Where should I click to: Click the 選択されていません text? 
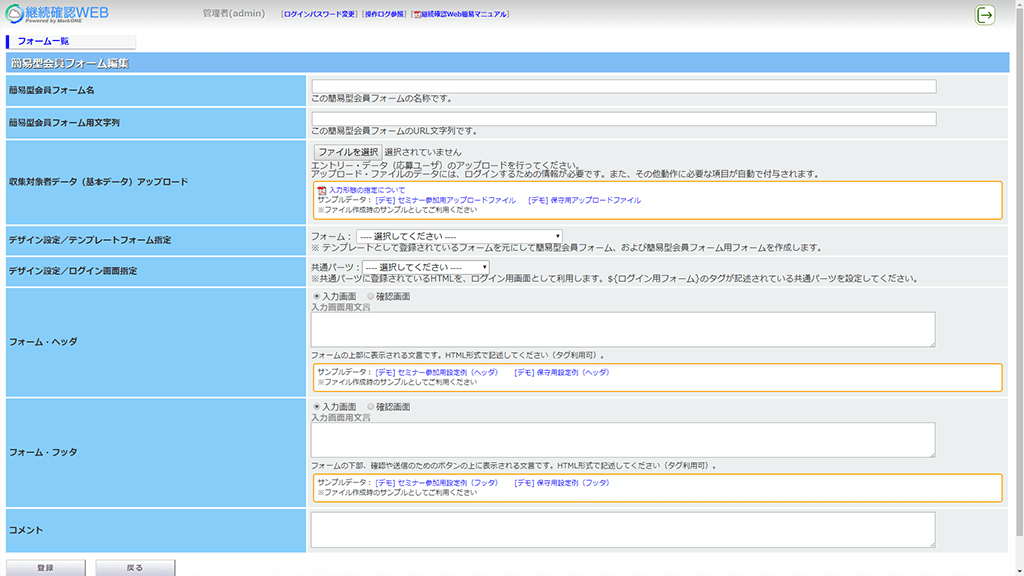point(423,152)
